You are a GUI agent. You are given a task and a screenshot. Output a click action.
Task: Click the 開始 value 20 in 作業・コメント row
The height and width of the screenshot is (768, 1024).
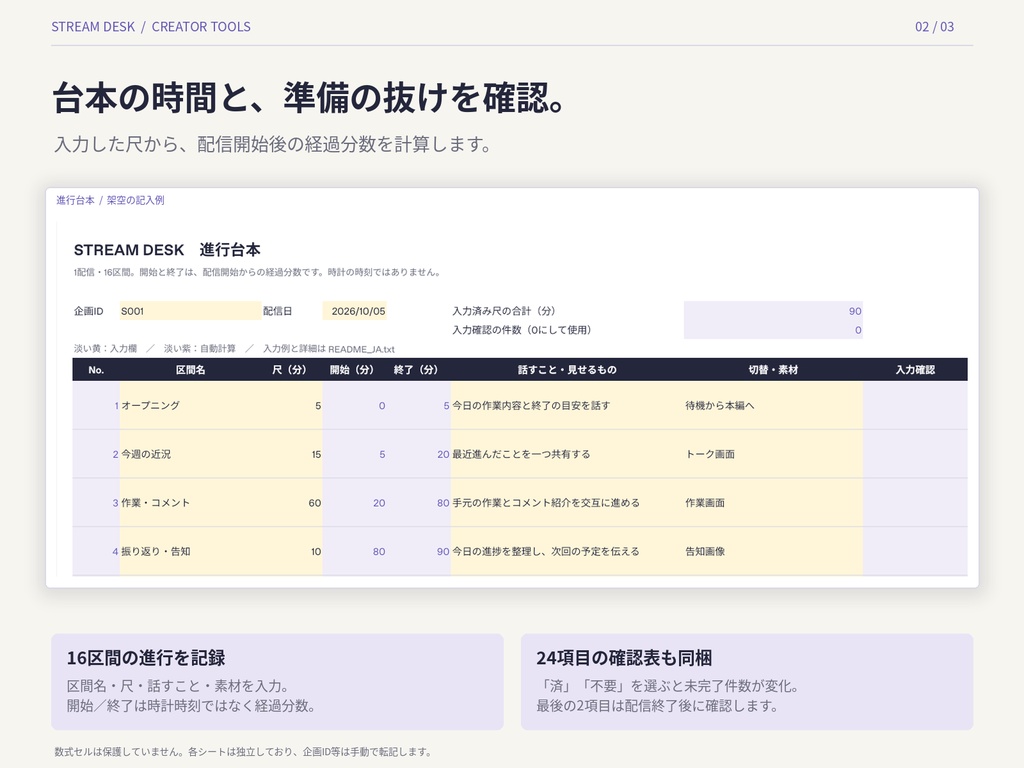click(x=355, y=503)
